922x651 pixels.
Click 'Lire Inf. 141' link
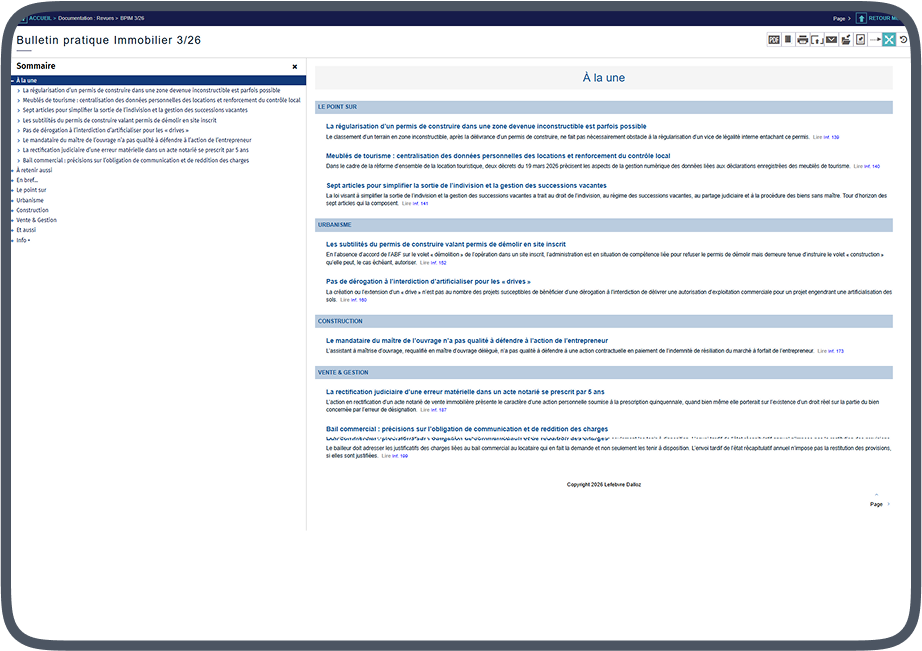point(415,203)
